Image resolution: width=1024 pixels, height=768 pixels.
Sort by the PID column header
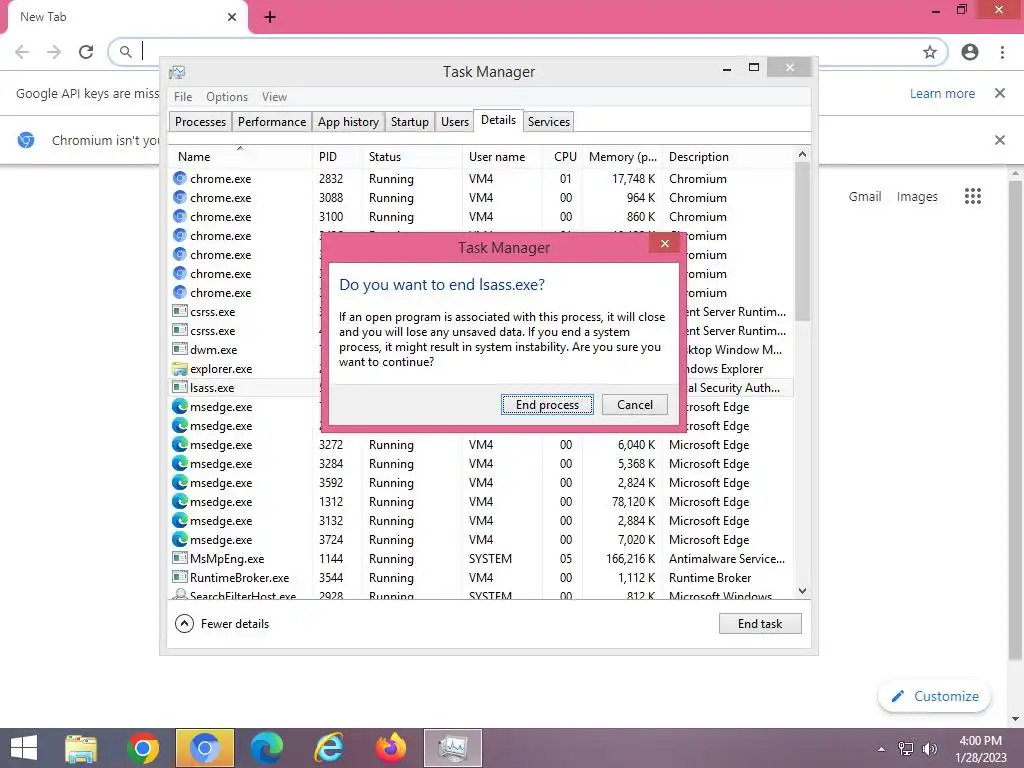click(337, 157)
